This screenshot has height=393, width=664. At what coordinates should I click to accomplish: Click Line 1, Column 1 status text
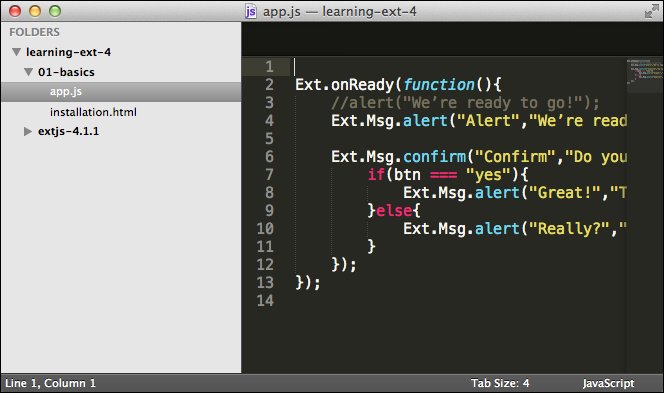[50, 383]
